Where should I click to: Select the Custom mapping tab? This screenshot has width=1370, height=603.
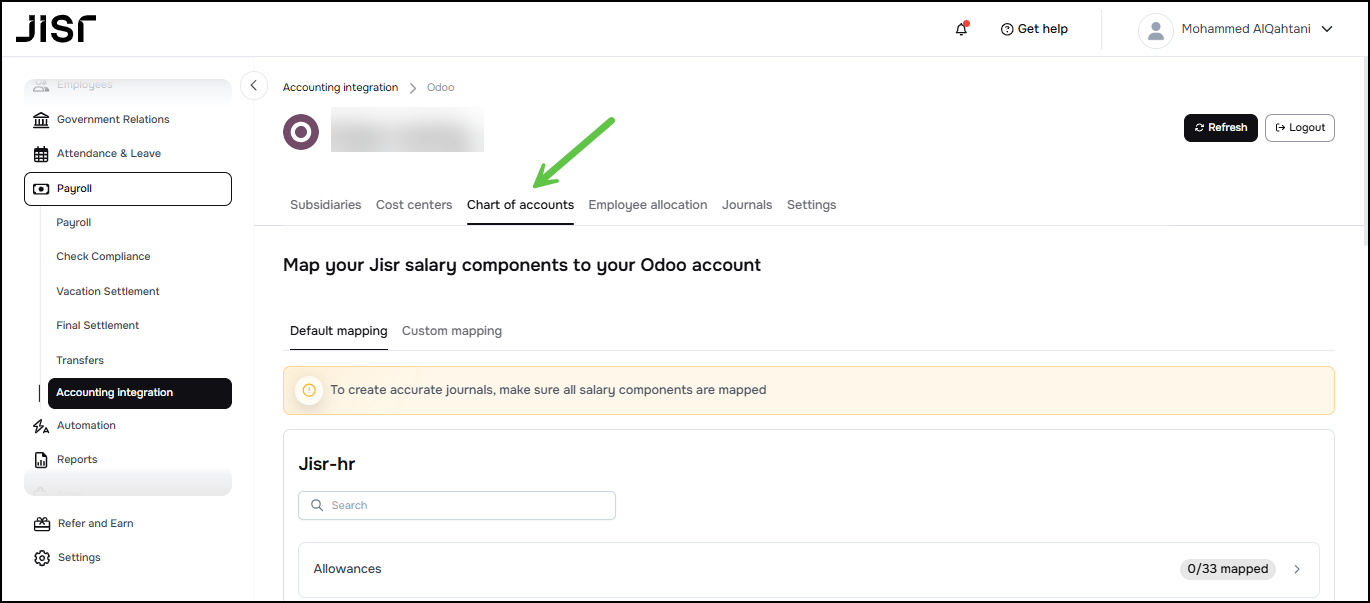pyautogui.click(x=452, y=331)
